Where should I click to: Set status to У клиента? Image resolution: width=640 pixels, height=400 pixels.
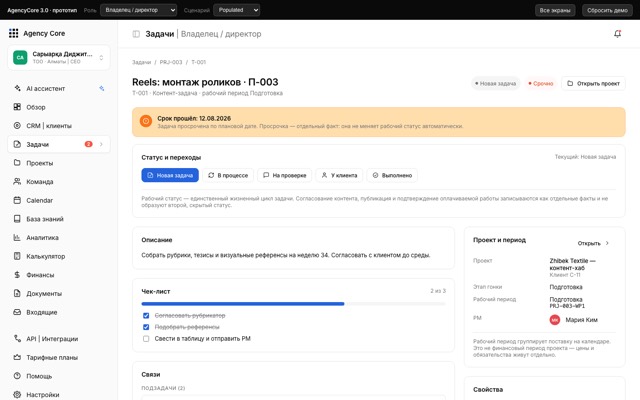click(x=339, y=175)
